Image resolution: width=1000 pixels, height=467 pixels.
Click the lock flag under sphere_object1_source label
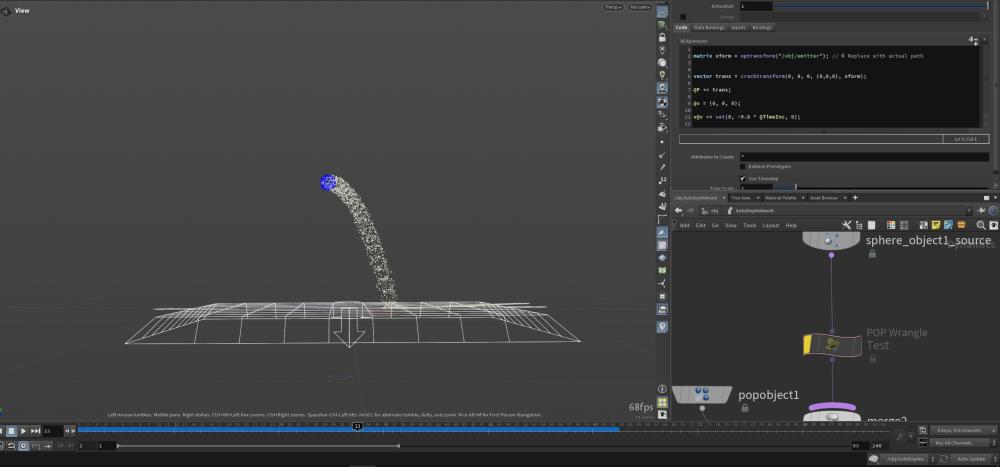872,254
